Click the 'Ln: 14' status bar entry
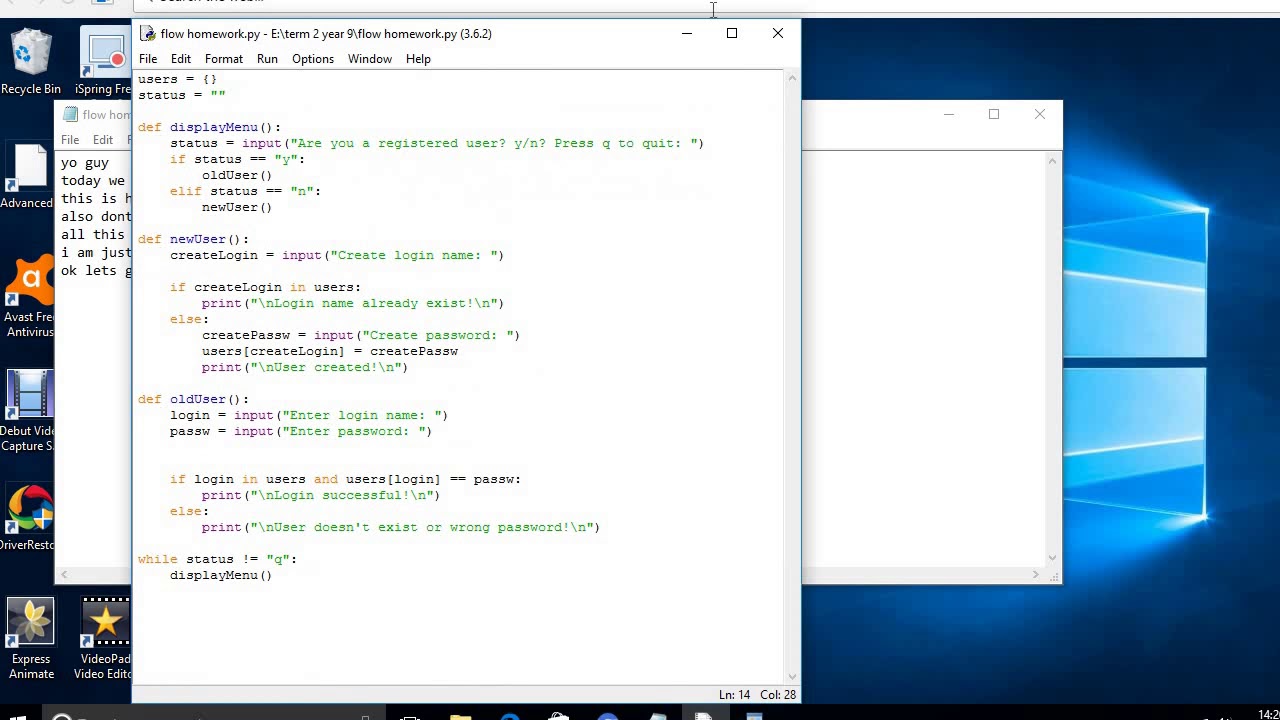 point(734,695)
